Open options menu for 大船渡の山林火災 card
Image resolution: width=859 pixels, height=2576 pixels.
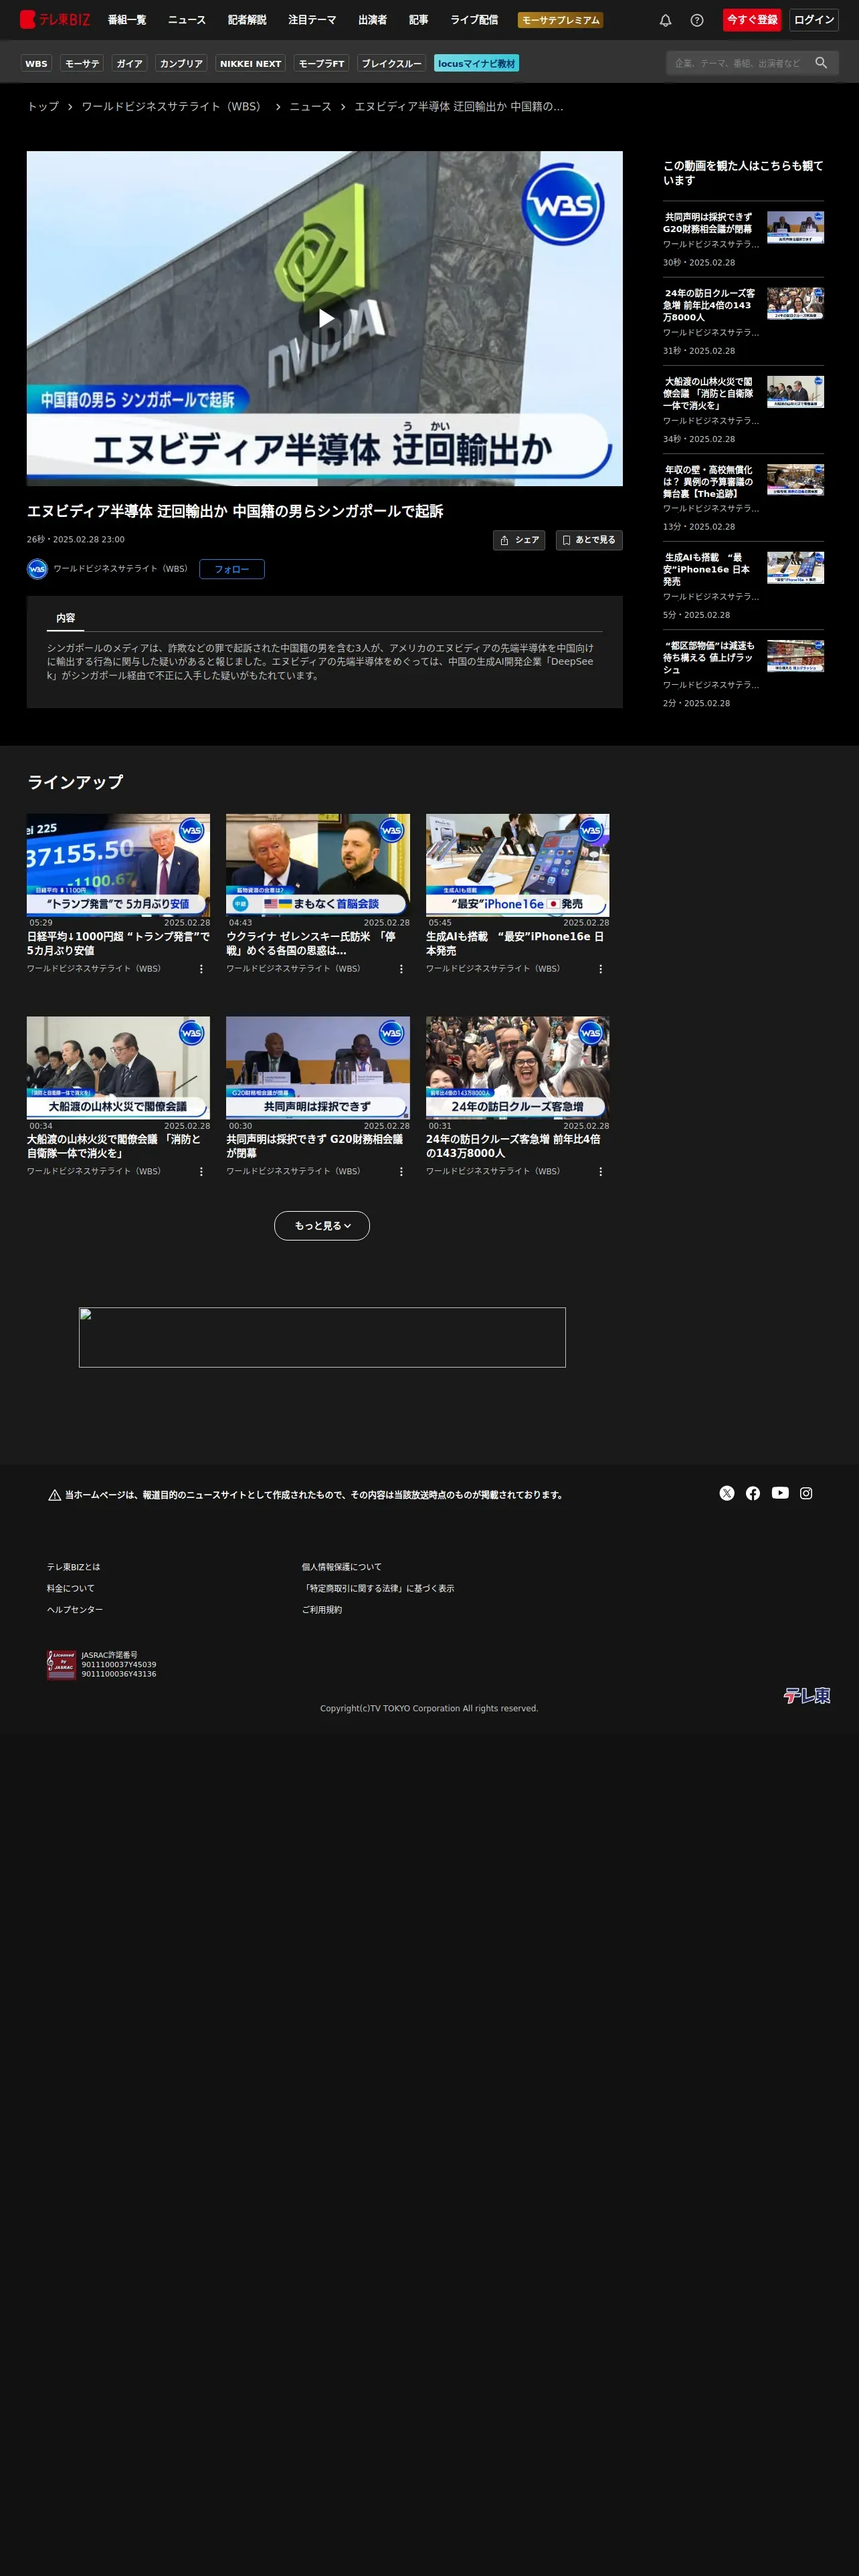pyautogui.click(x=201, y=1172)
